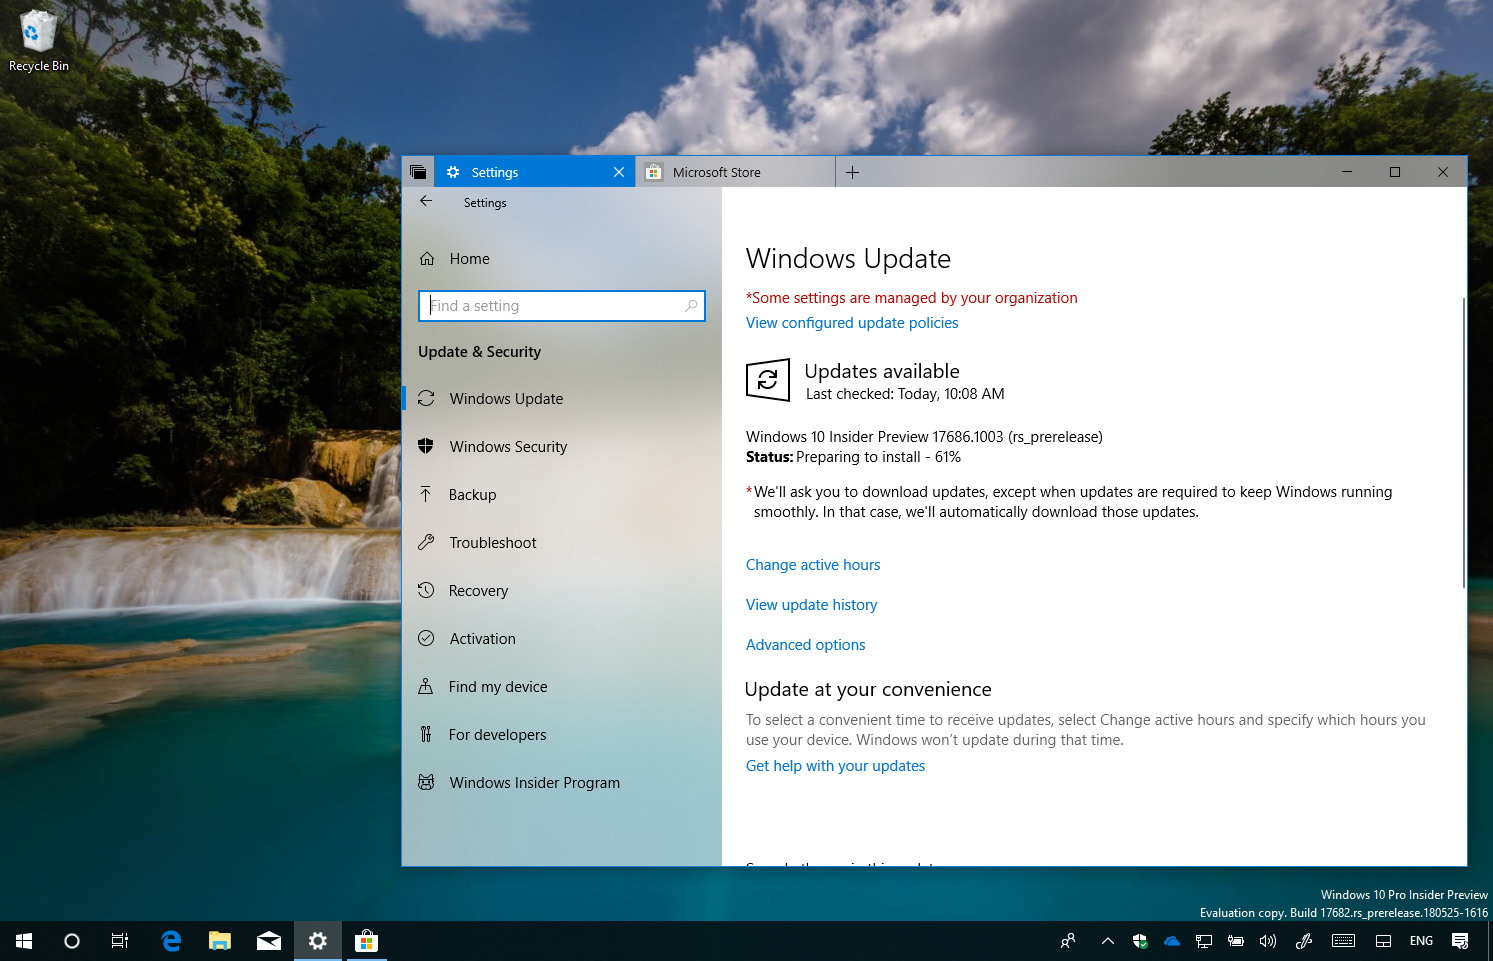
Task: Open OneDrive from the system tray
Action: [1171, 940]
